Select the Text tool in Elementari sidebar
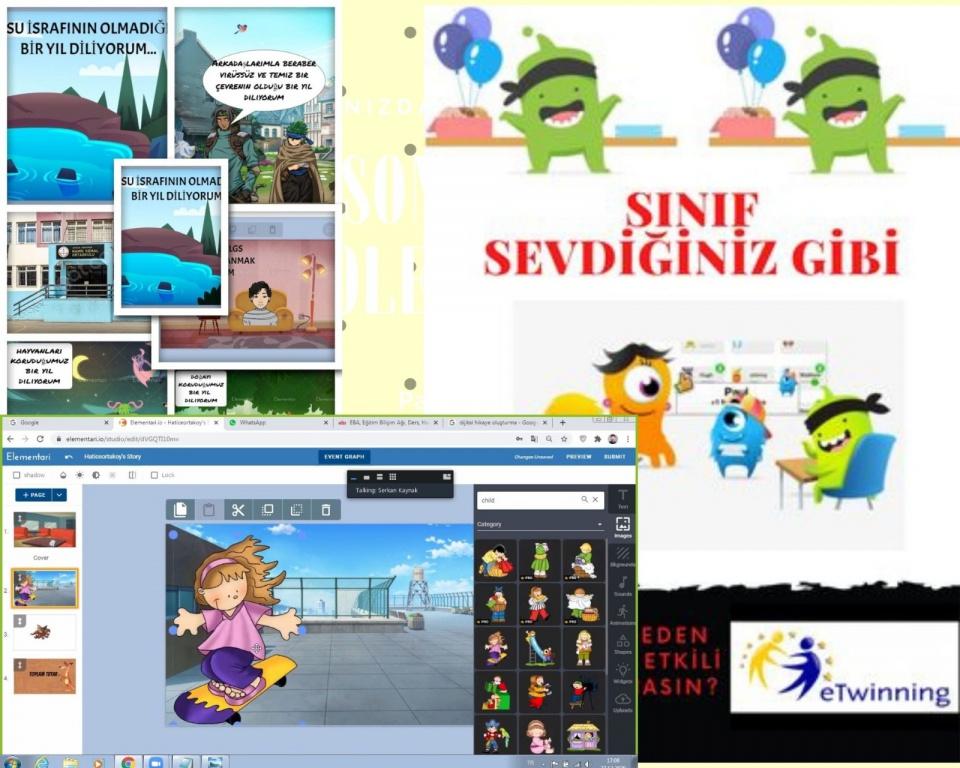This screenshot has width=960, height=768. 622,499
